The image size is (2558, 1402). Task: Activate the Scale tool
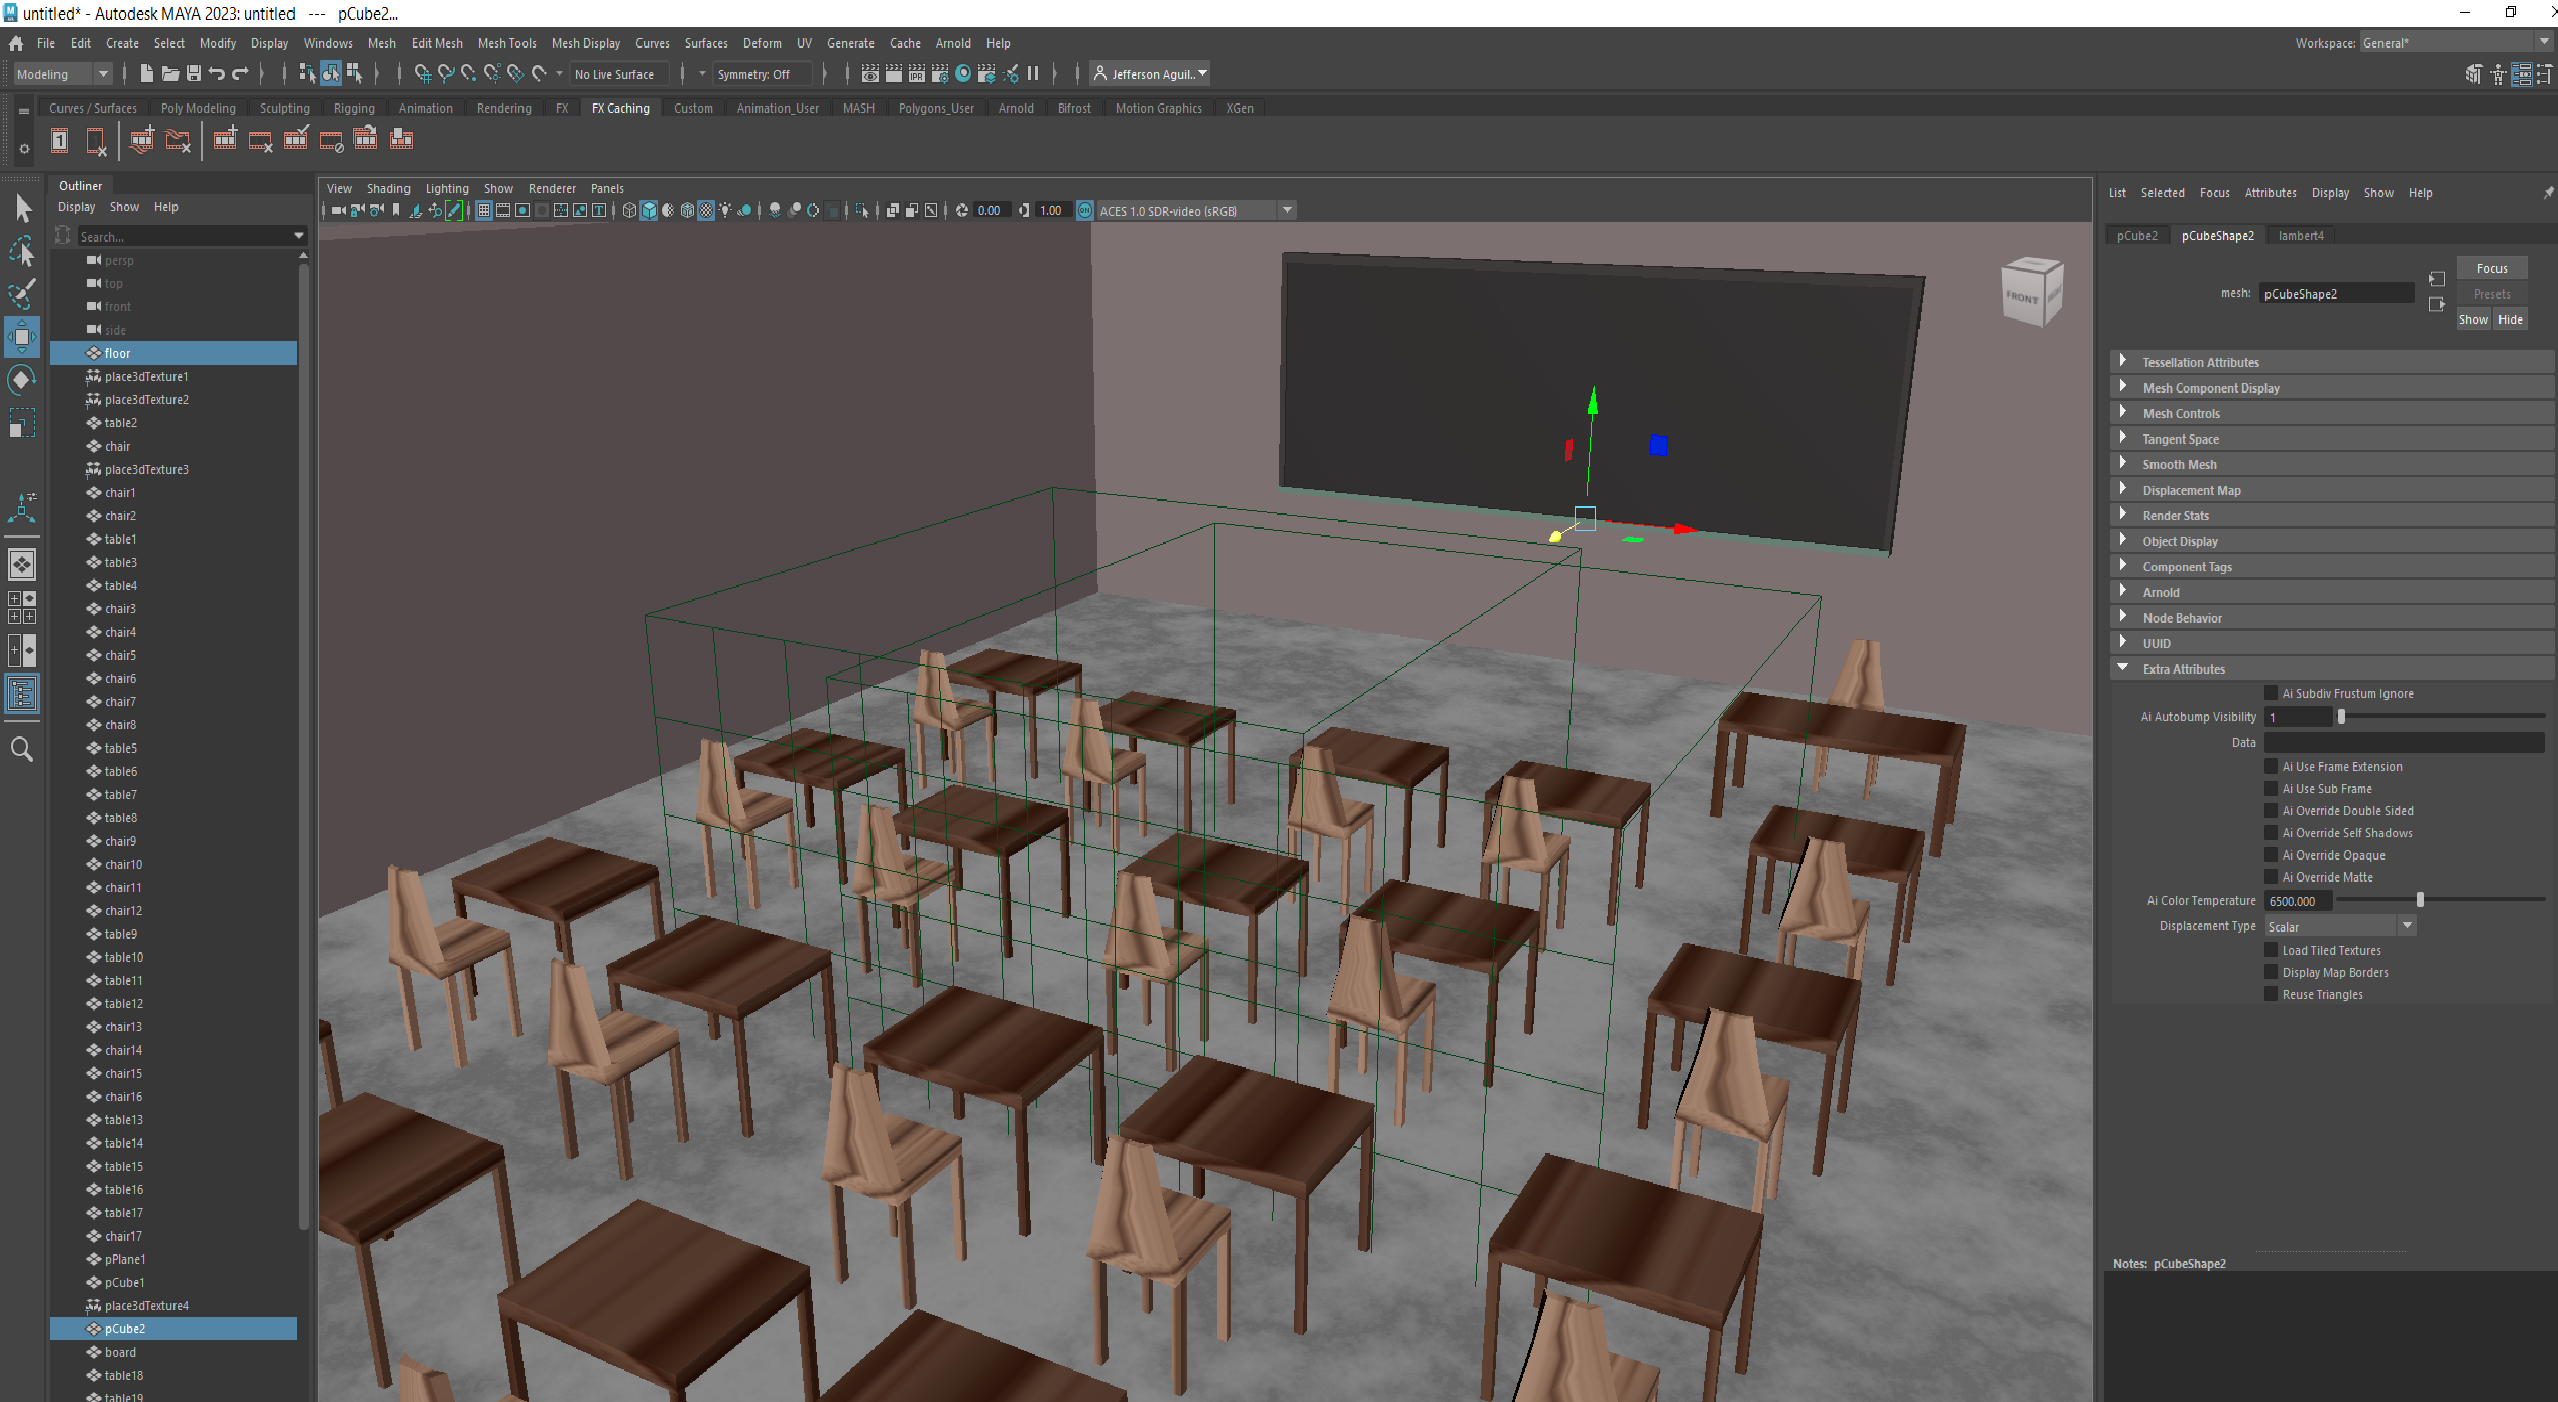click(22, 423)
